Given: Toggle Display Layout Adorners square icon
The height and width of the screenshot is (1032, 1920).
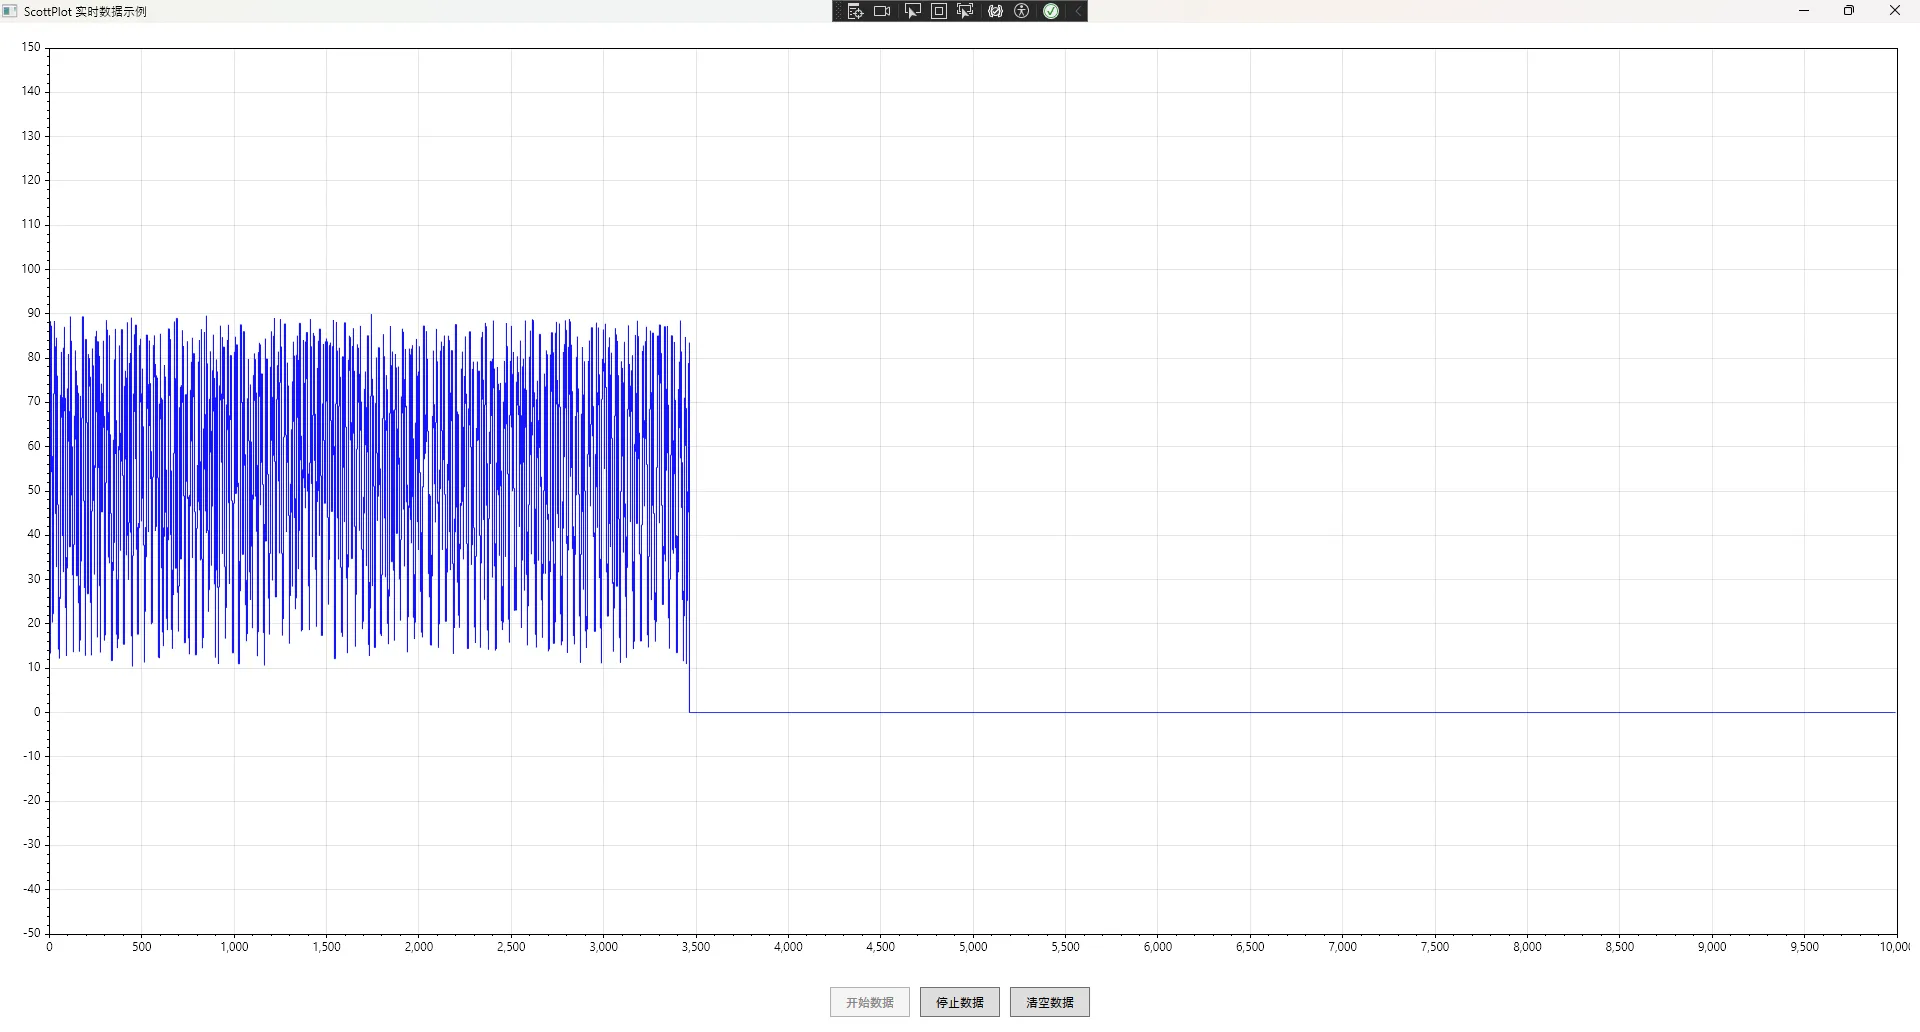Looking at the screenshot, I should click(939, 11).
